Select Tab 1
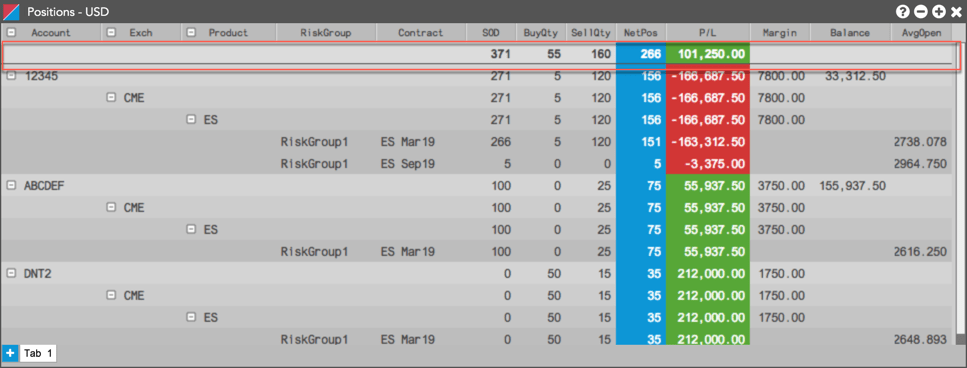 click(x=38, y=353)
